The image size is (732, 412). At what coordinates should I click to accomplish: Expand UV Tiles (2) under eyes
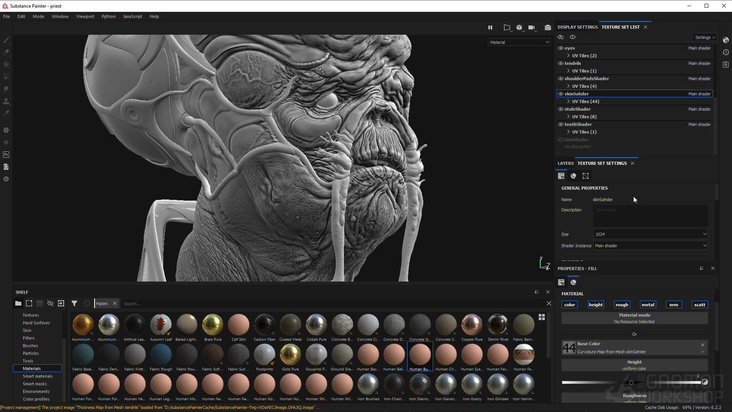click(x=568, y=56)
